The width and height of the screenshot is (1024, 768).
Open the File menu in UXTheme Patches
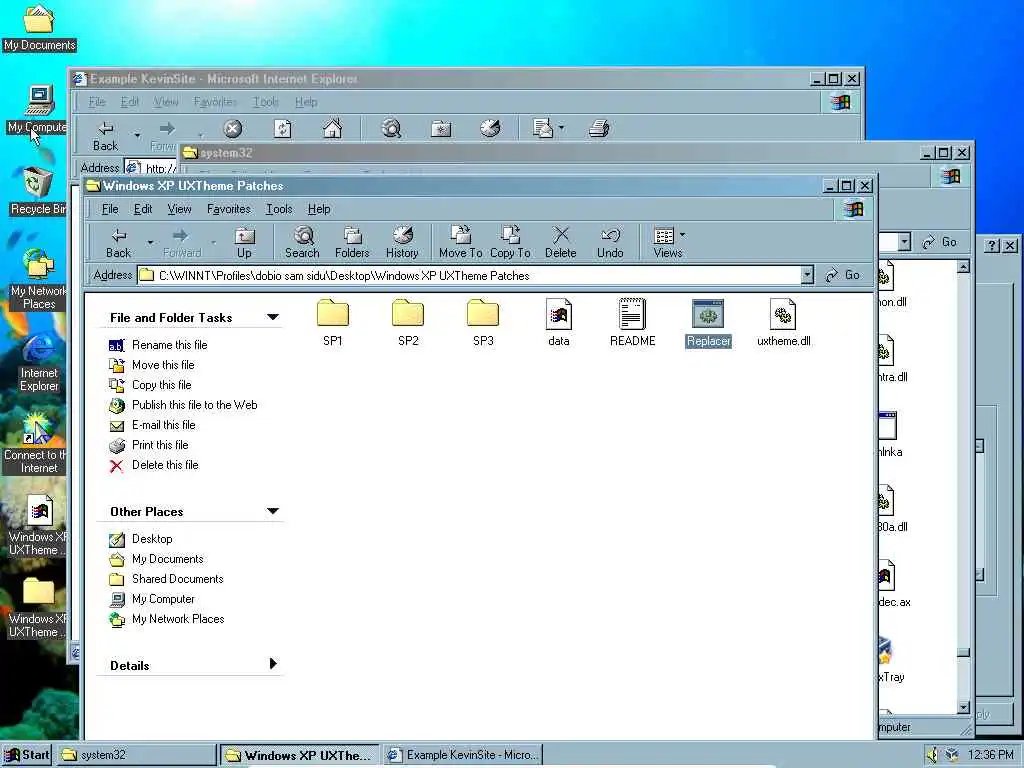[110, 209]
